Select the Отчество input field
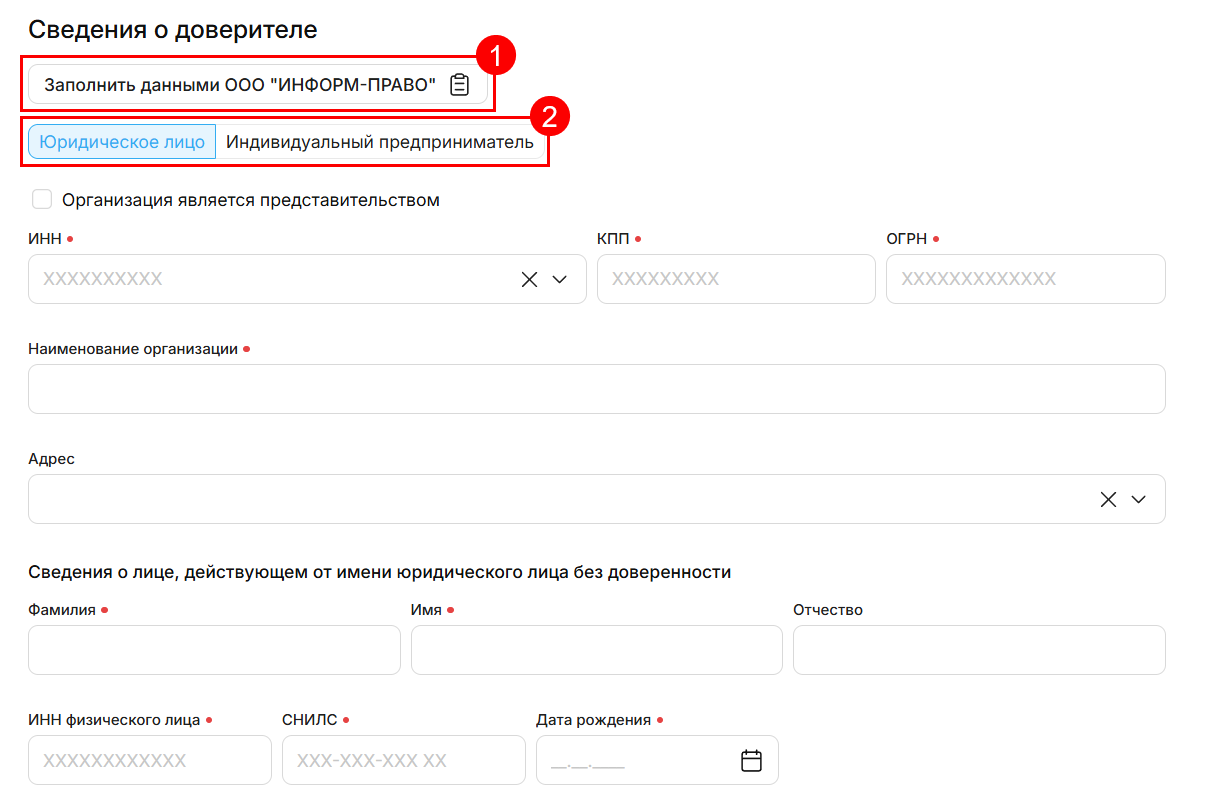1213x799 pixels. (x=978, y=650)
